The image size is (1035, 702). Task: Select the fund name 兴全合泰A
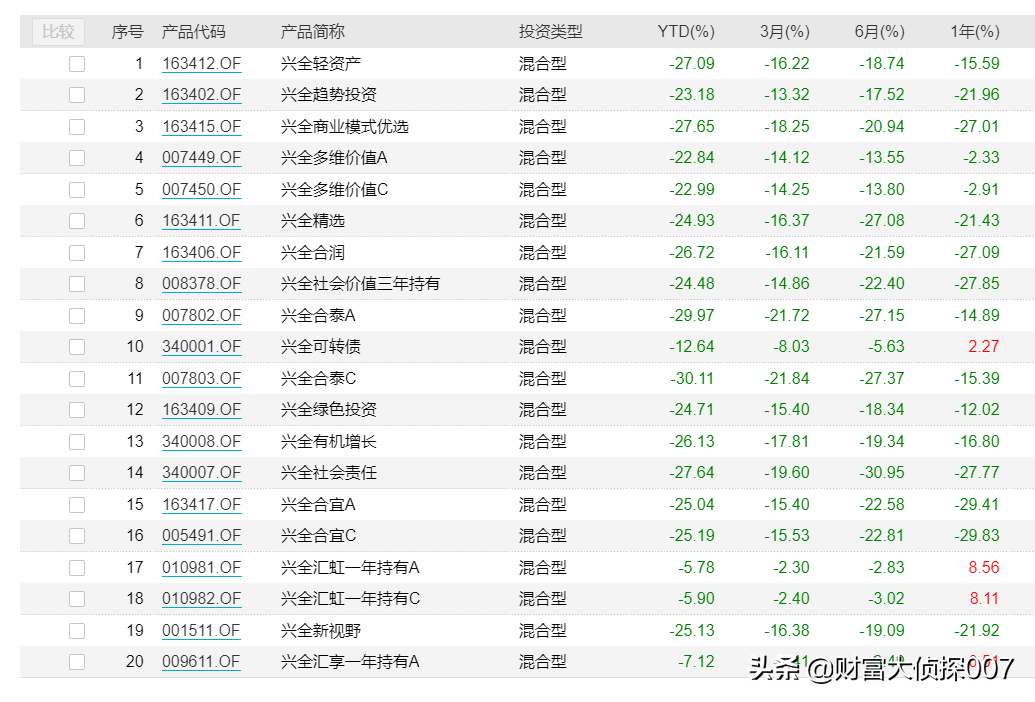318,316
